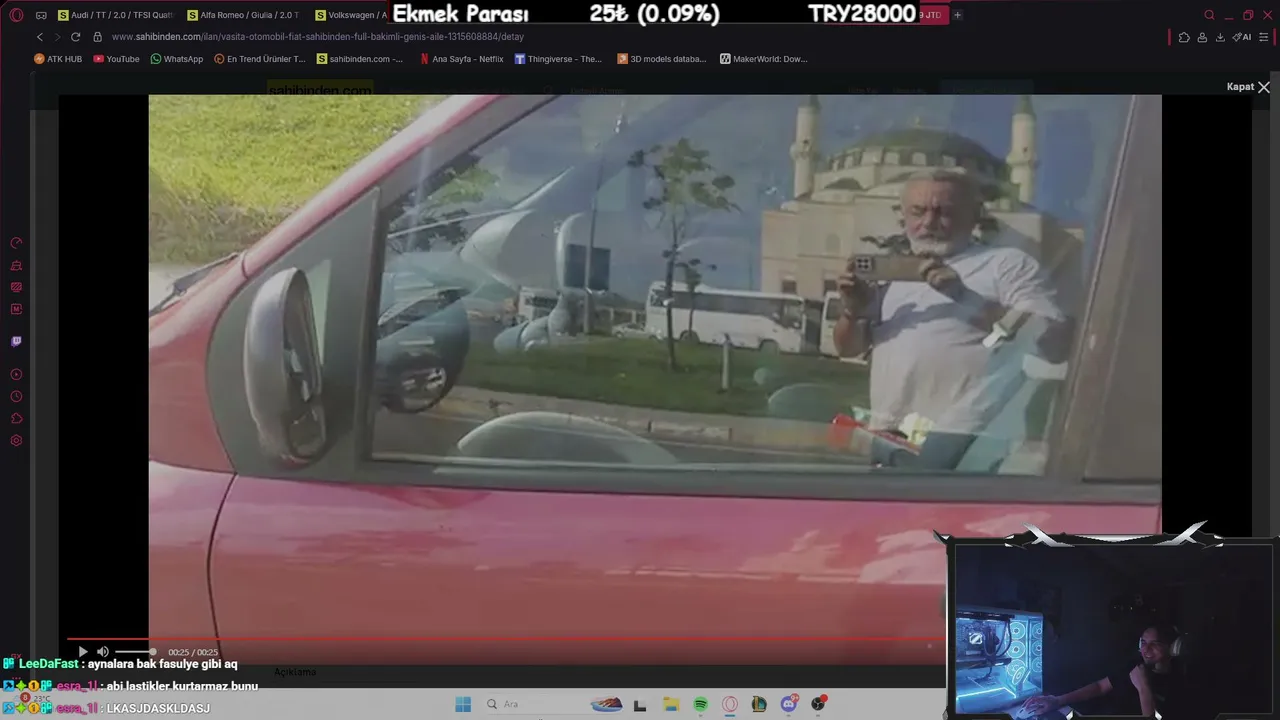
Task: Open Twitch panel in the sidebar
Action: pos(16,341)
